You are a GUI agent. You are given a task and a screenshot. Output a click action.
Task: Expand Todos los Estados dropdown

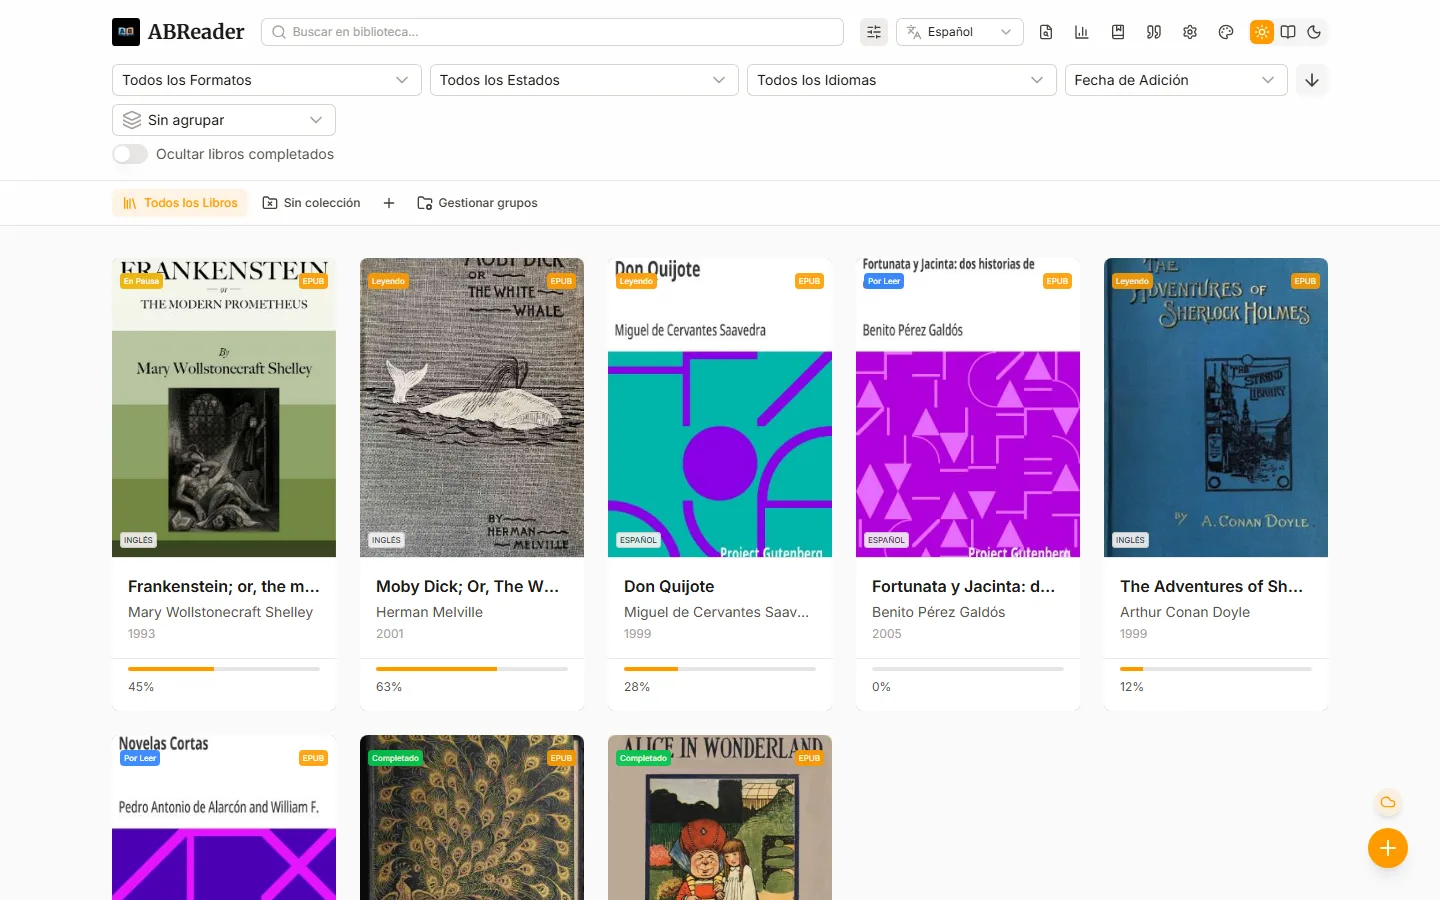point(584,80)
